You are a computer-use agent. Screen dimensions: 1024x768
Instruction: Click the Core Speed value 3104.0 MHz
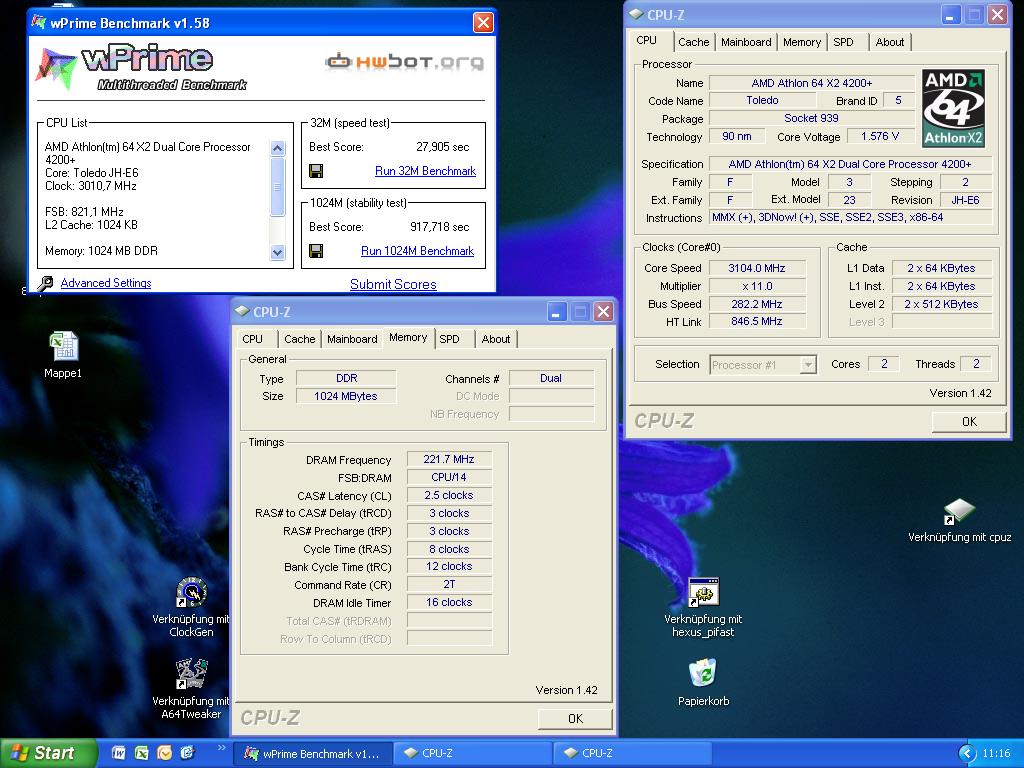click(x=757, y=268)
